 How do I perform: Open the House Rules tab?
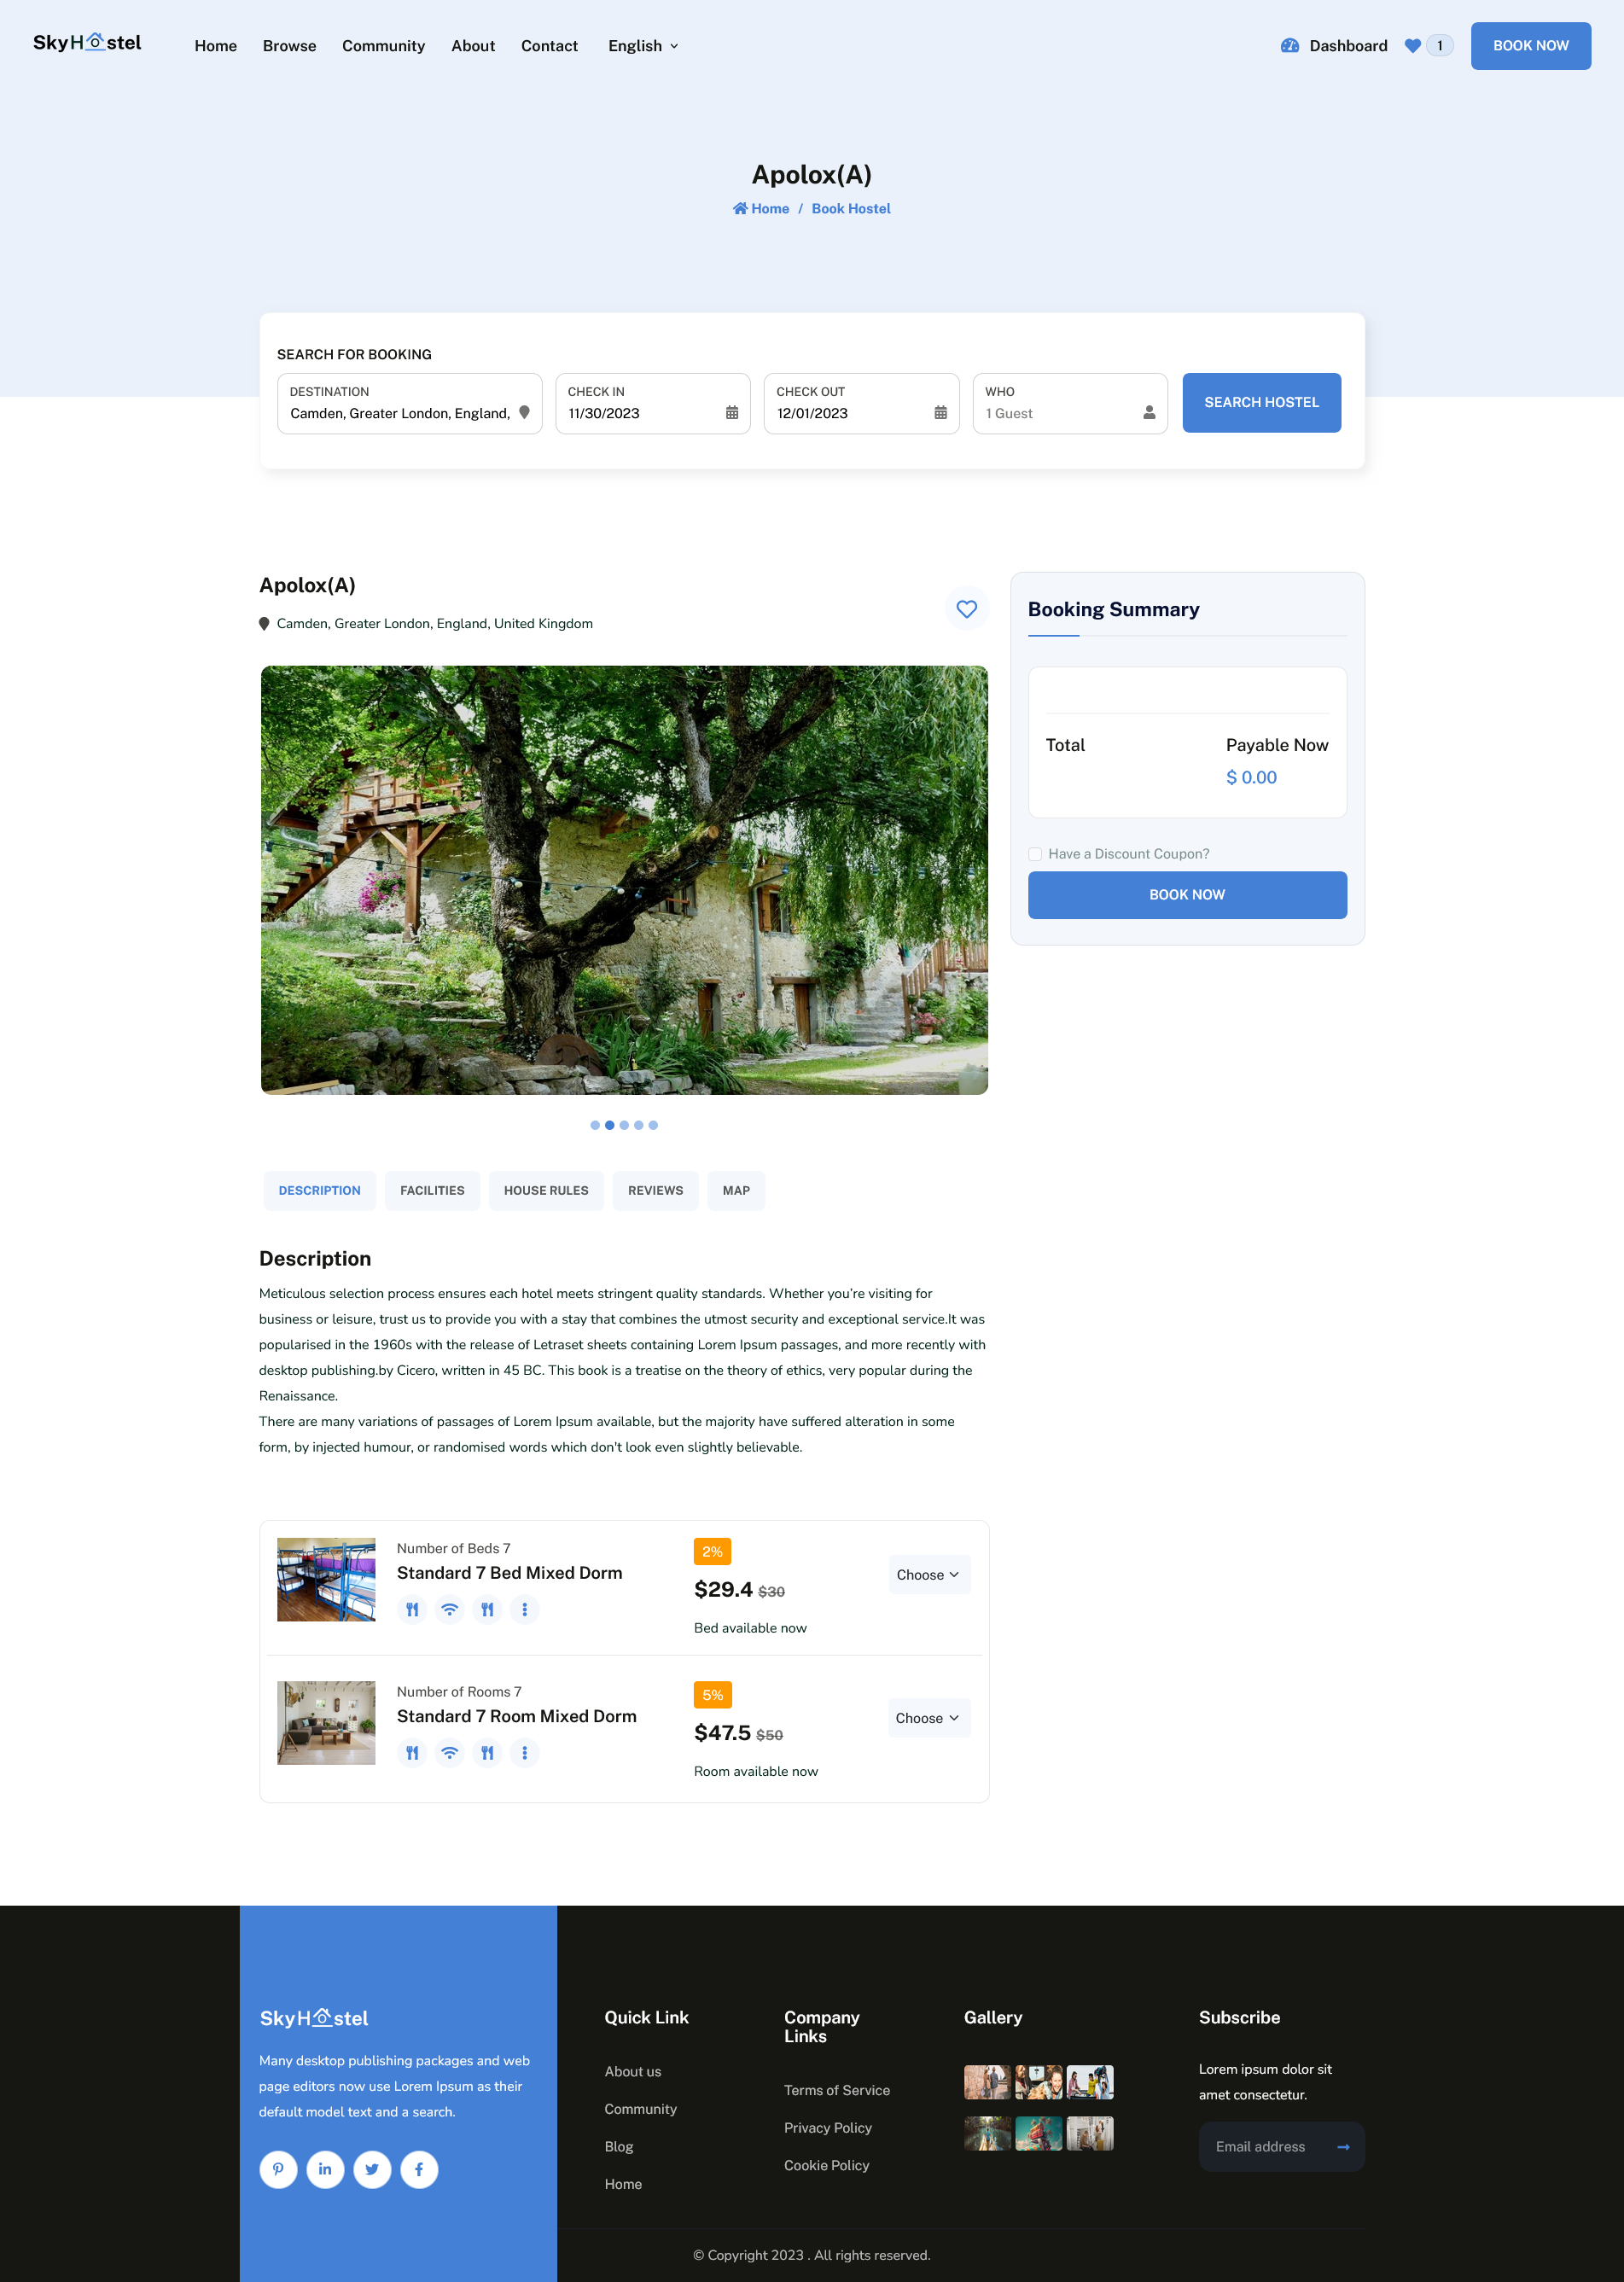(546, 1190)
